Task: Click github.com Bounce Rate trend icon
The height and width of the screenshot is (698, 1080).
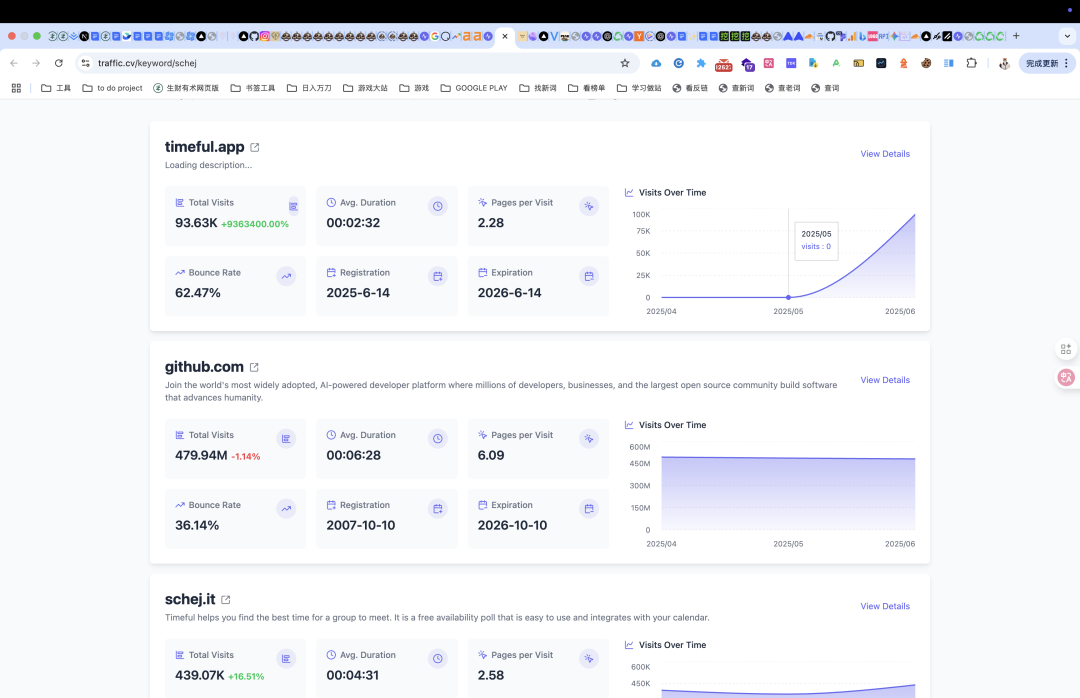Action: [x=286, y=509]
